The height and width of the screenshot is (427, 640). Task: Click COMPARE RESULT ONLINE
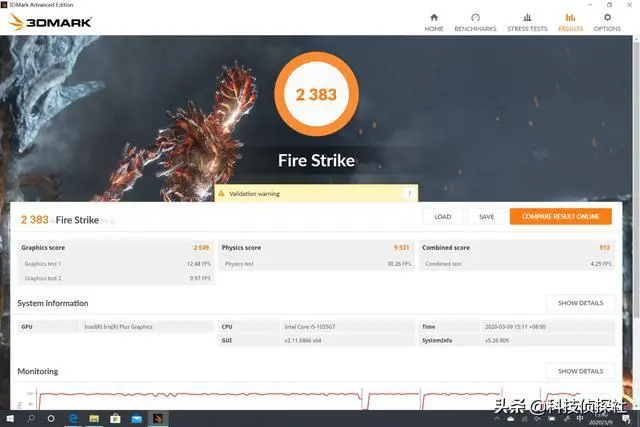[x=560, y=216]
